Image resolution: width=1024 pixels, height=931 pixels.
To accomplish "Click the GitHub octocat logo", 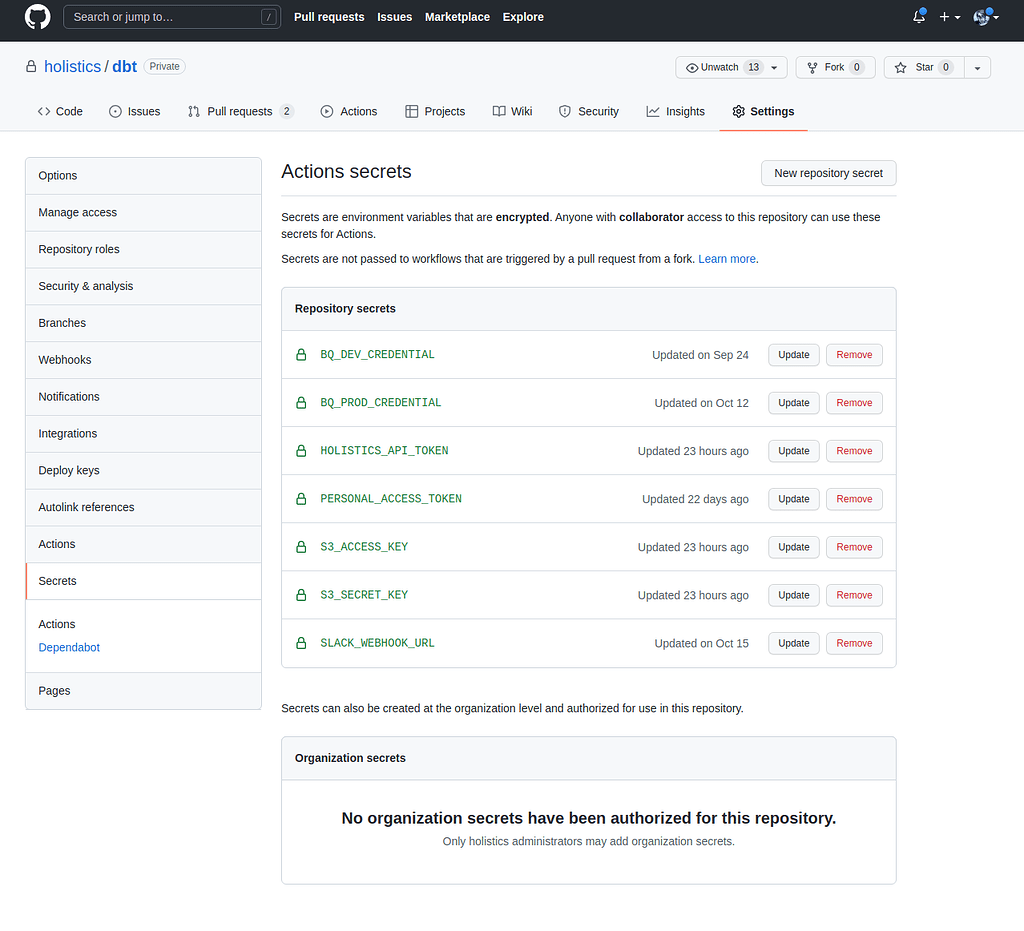I will pyautogui.click(x=37, y=16).
